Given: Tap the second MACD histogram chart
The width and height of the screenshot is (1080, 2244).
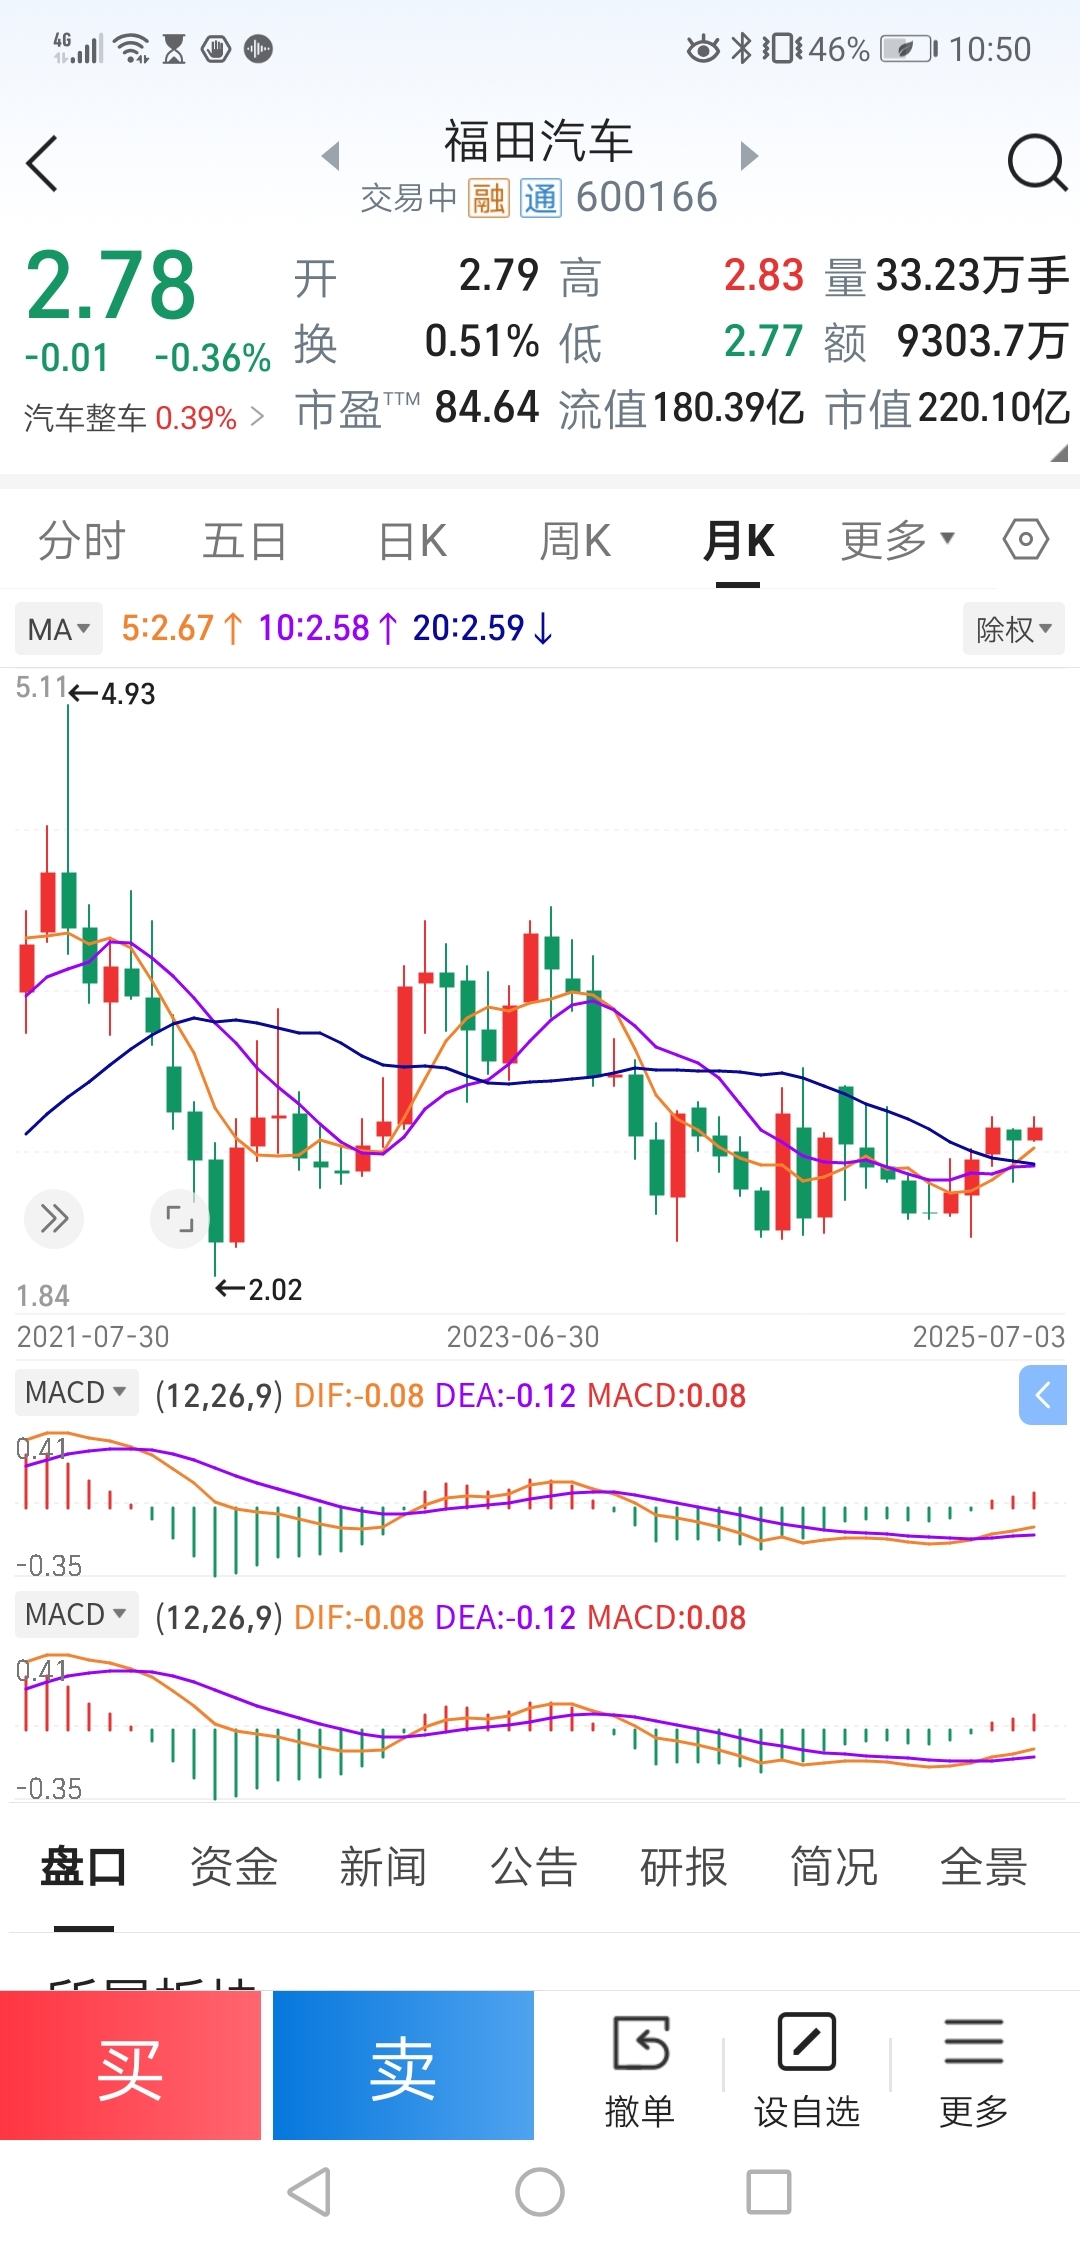Looking at the screenshot, I should pos(540,1727).
